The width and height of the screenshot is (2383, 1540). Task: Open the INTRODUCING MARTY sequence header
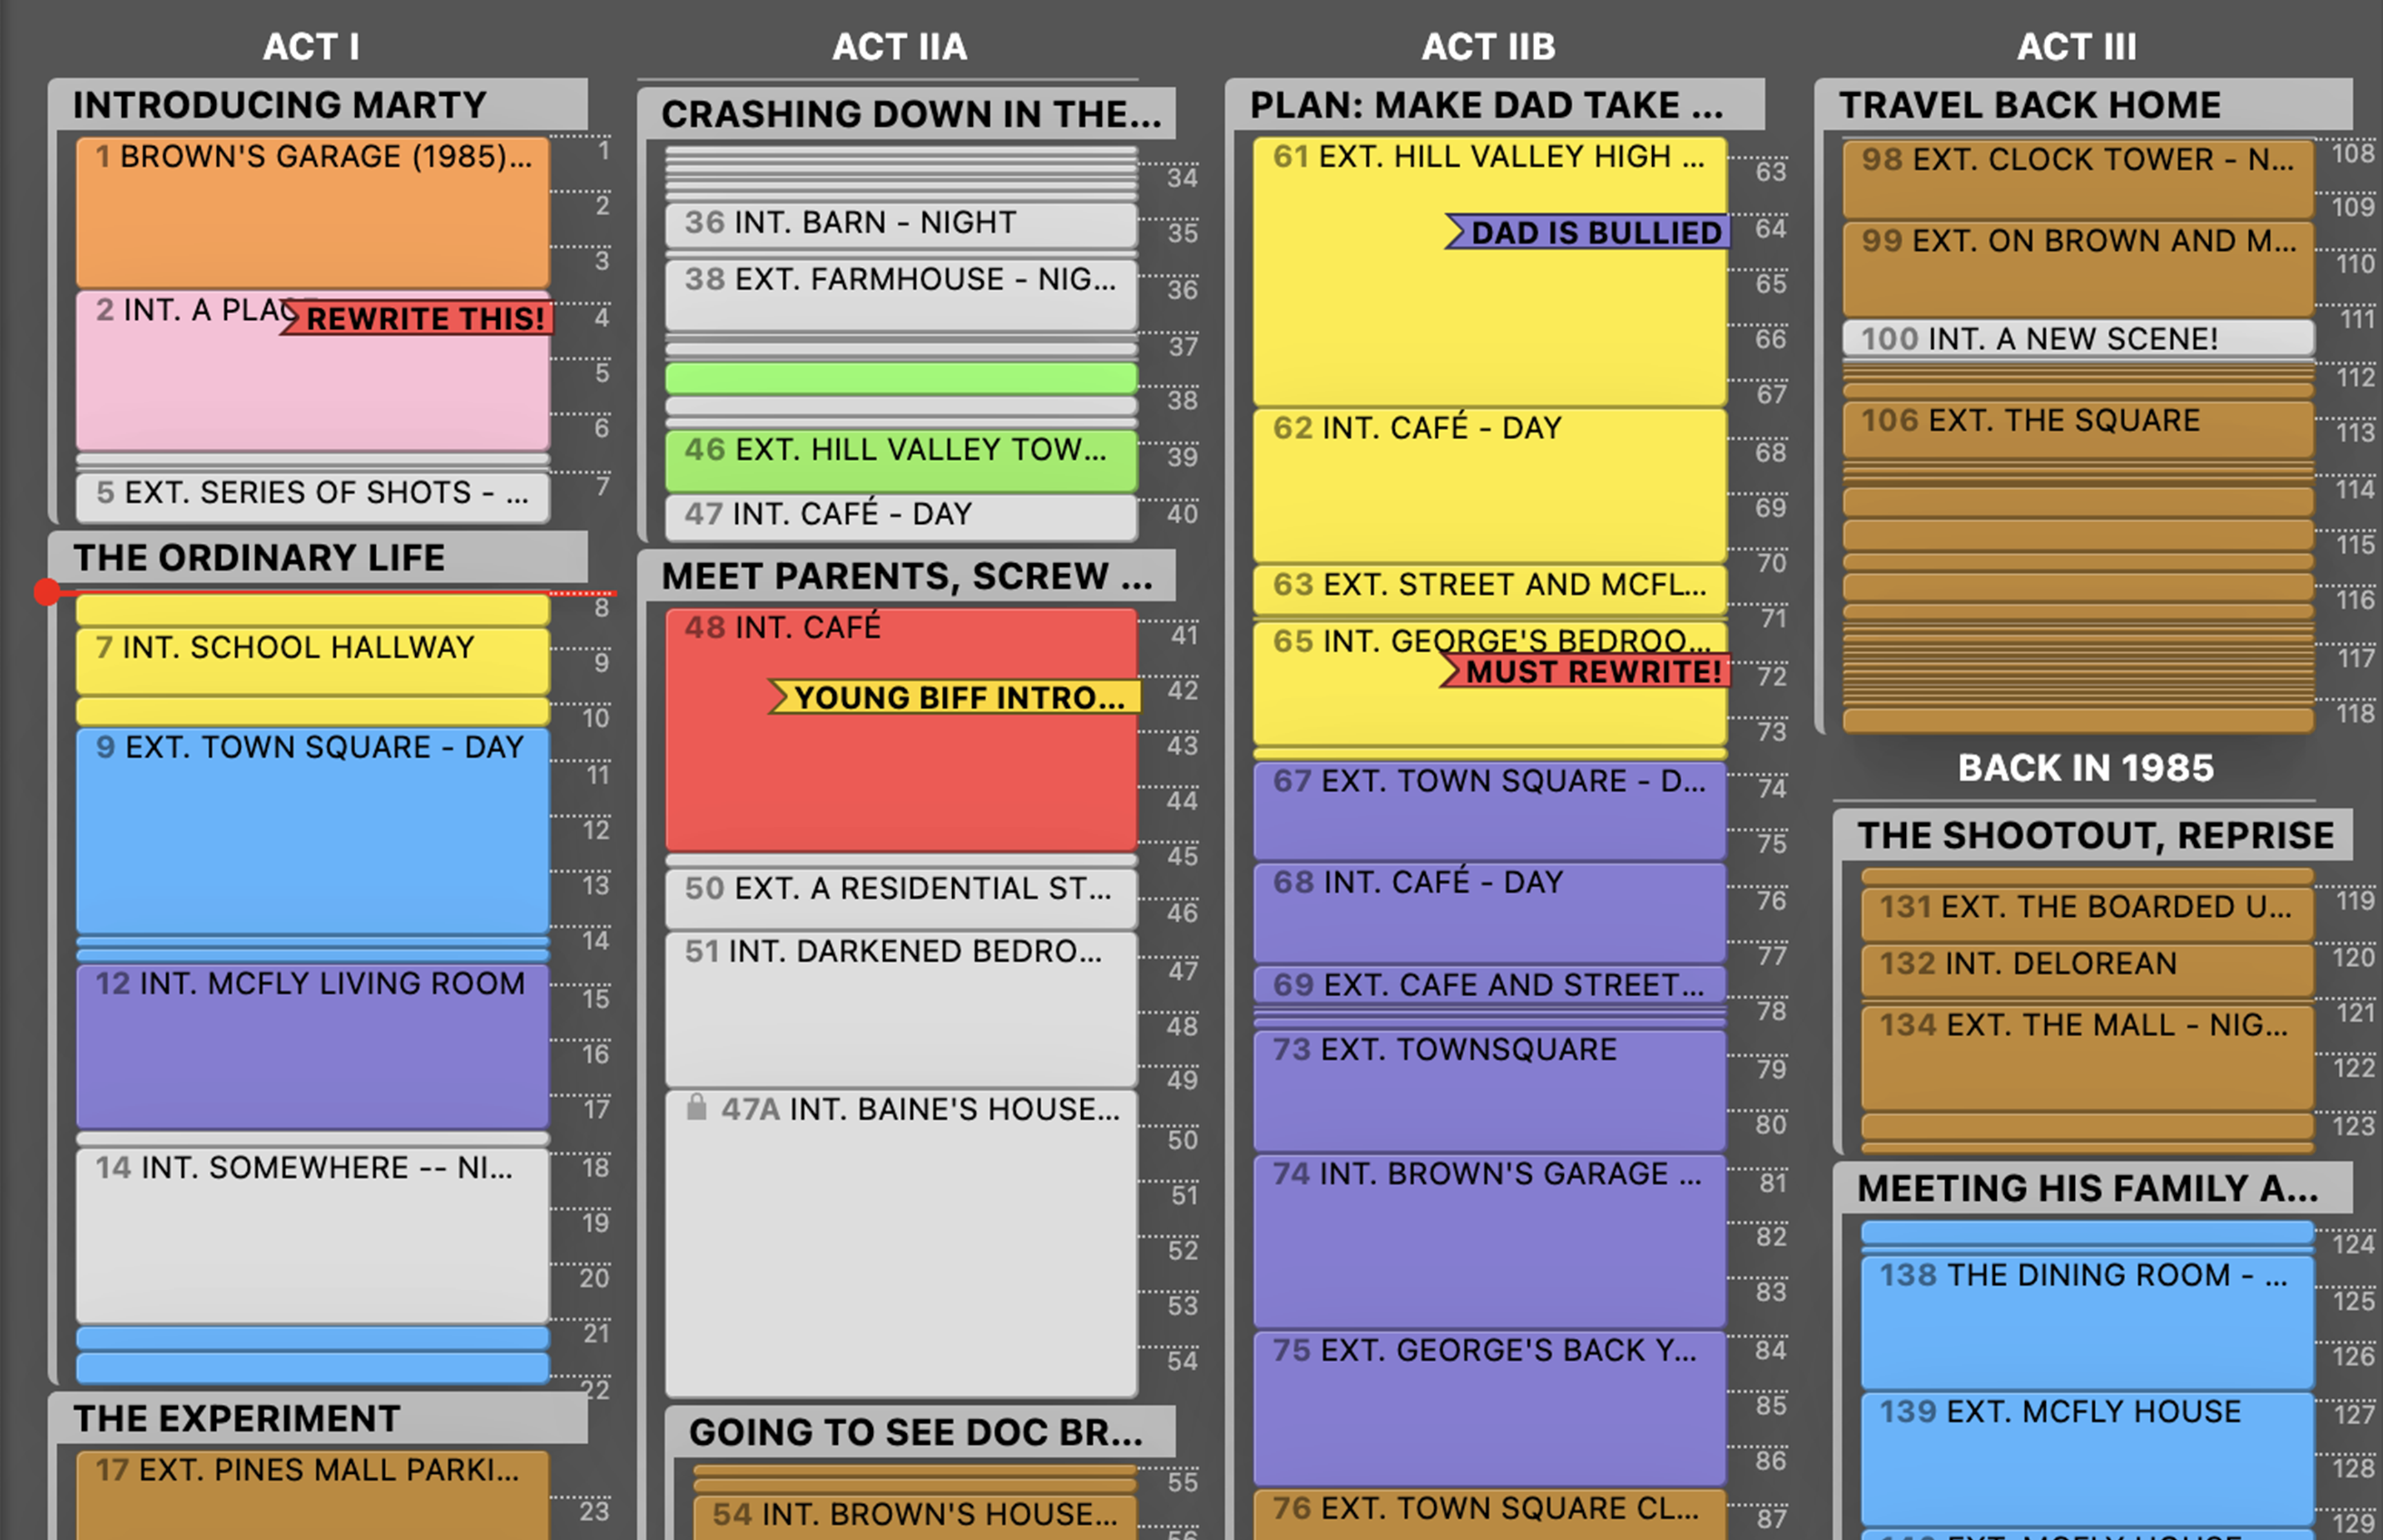[280, 105]
